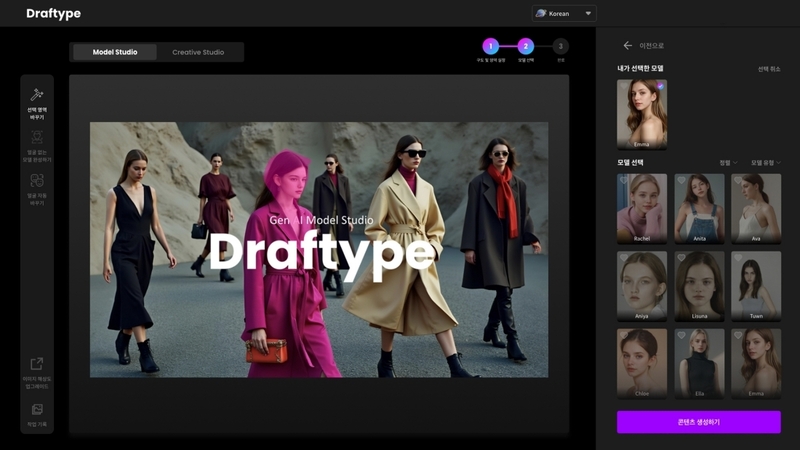Toggle favorite heart on Lisuna card
Viewport: 800px width, 450px height.
tap(681, 258)
